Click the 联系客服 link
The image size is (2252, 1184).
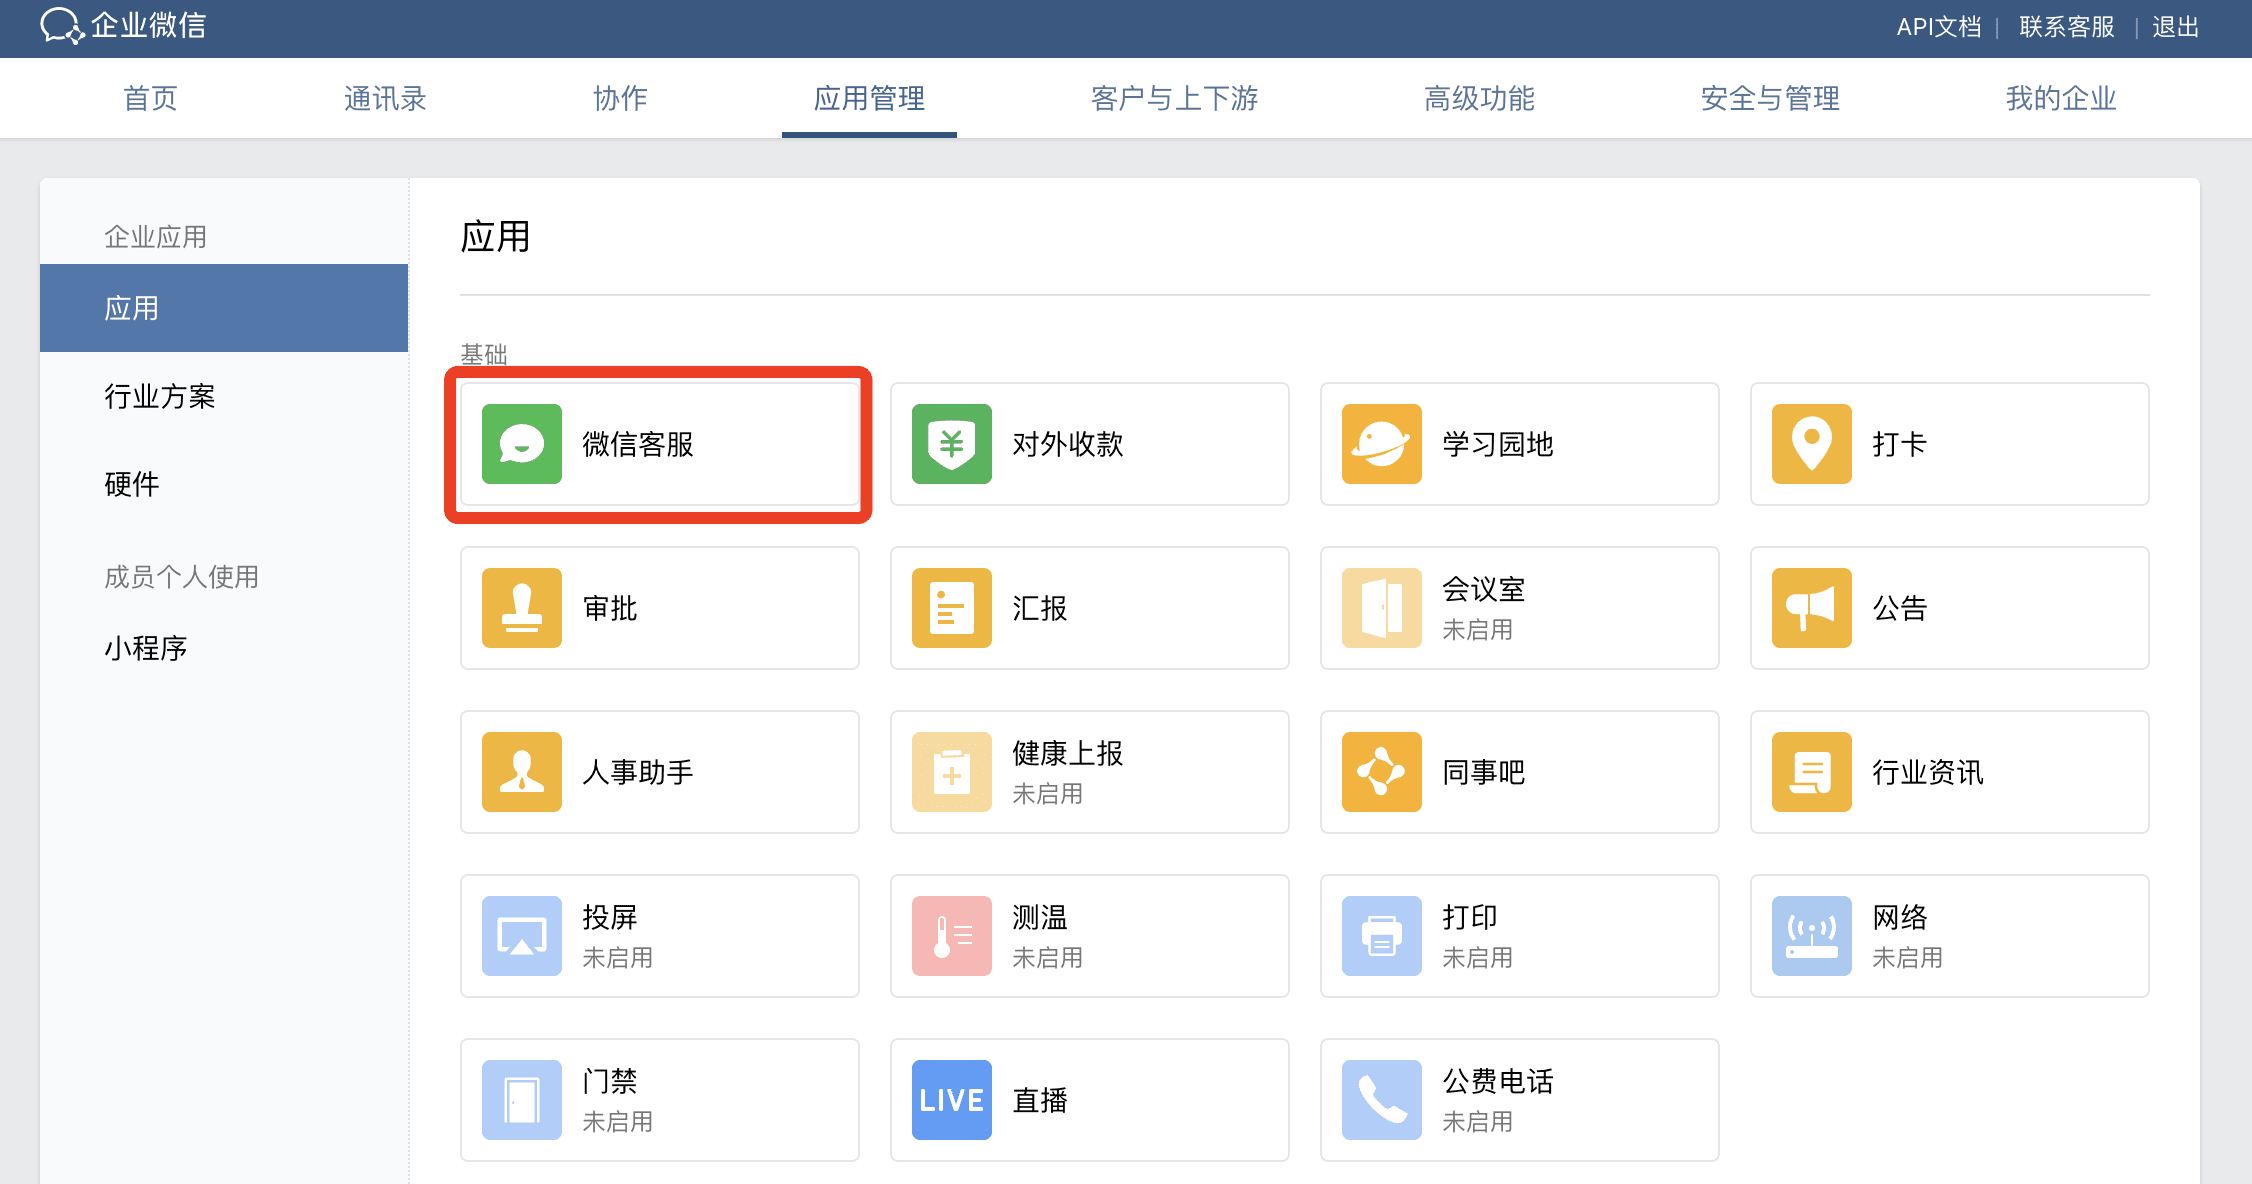2067,27
